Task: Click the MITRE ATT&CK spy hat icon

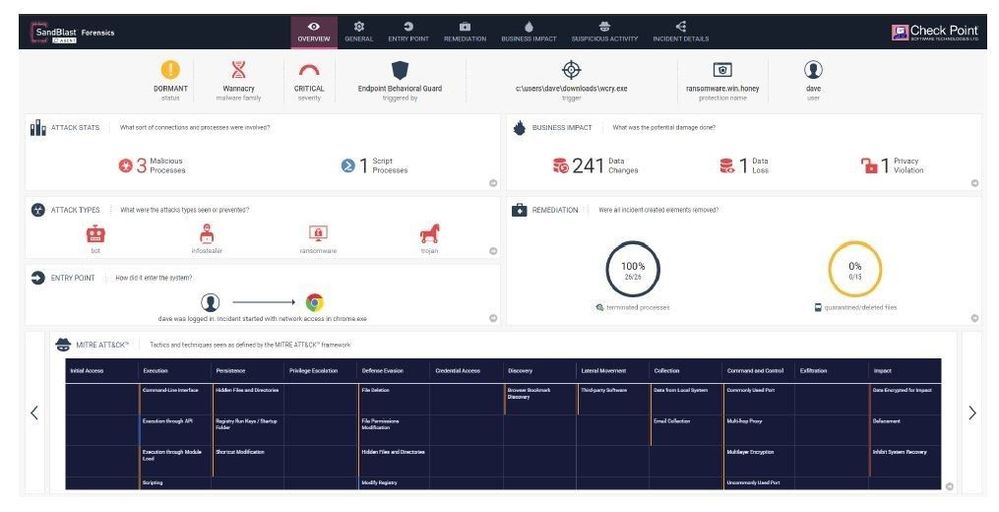Action: (63, 345)
